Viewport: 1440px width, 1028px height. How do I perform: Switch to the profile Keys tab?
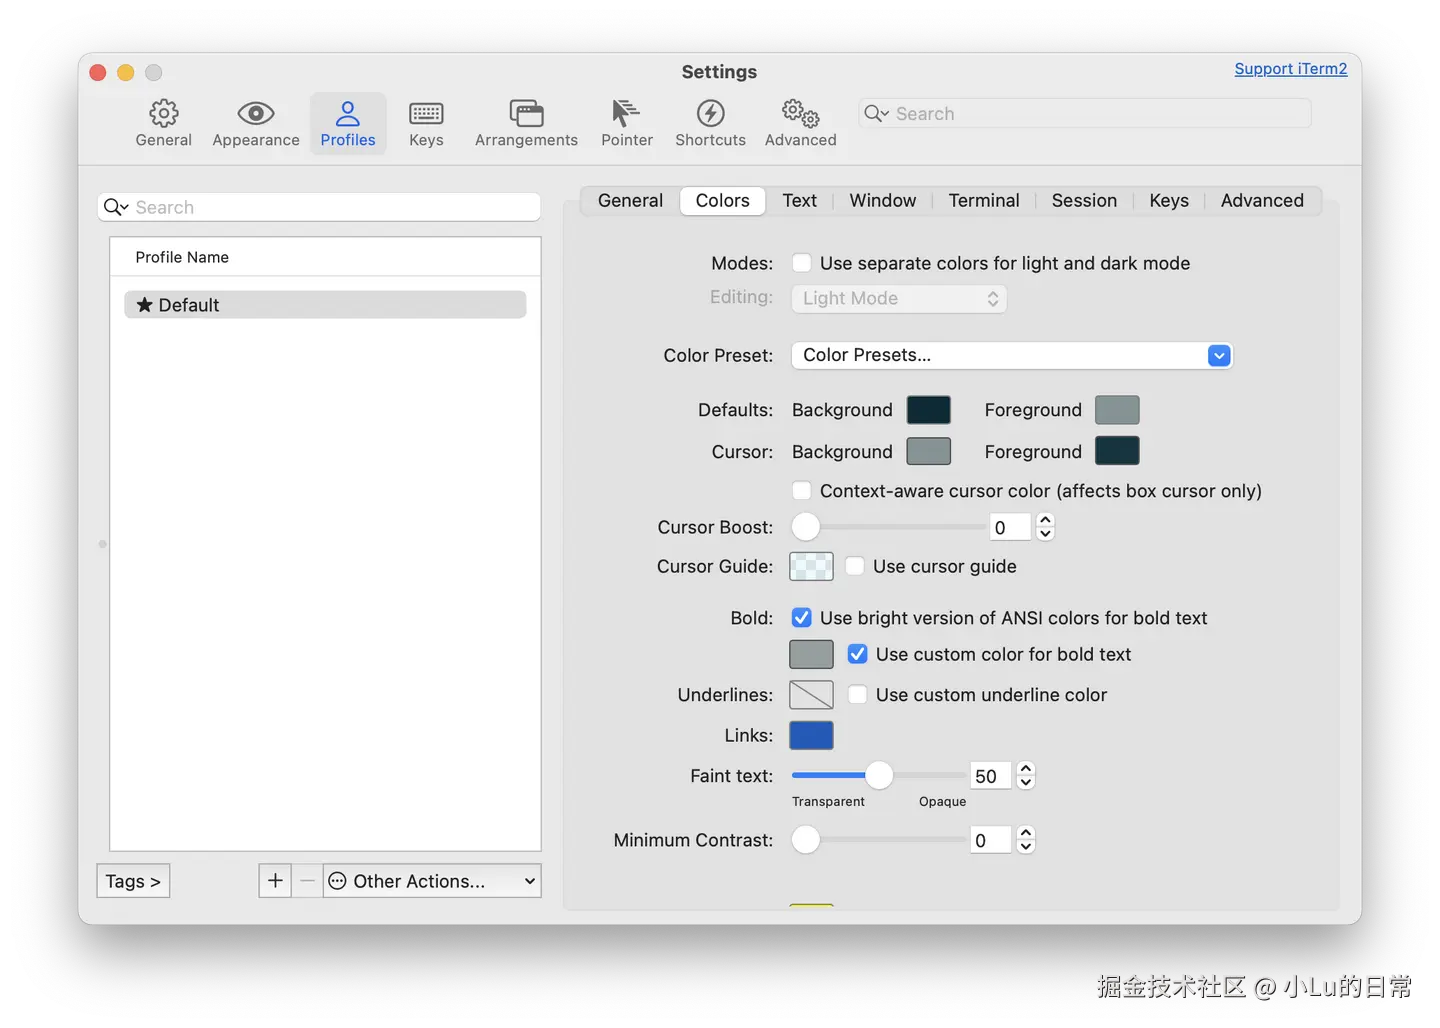(x=1169, y=201)
